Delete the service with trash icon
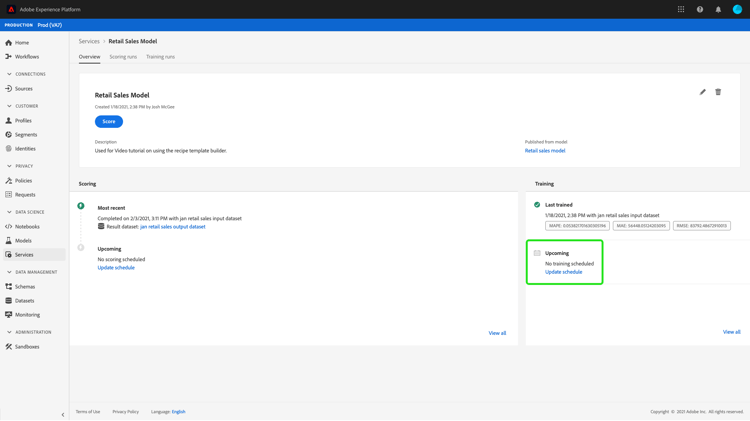The width and height of the screenshot is (750, 421). 718,92
